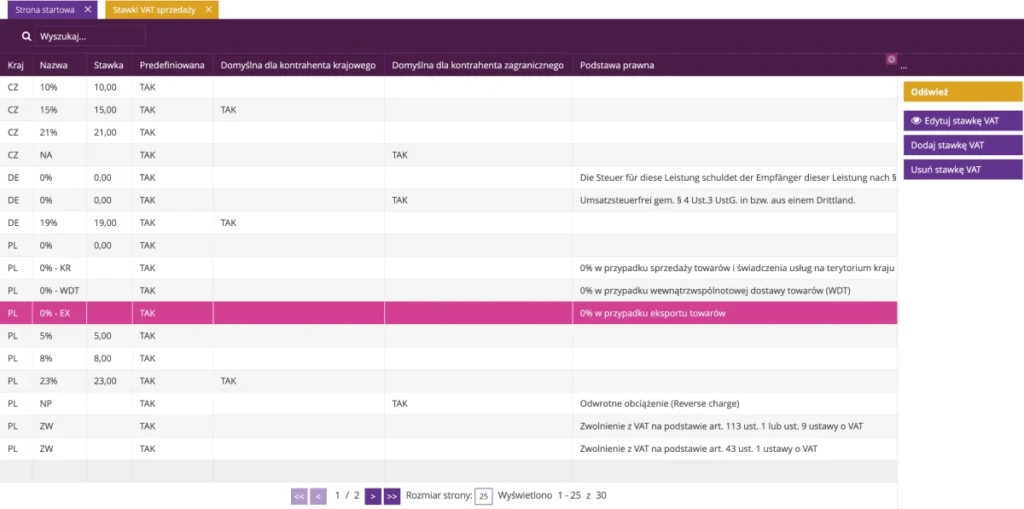Select the CZ 10% rate row

point(449,87)
